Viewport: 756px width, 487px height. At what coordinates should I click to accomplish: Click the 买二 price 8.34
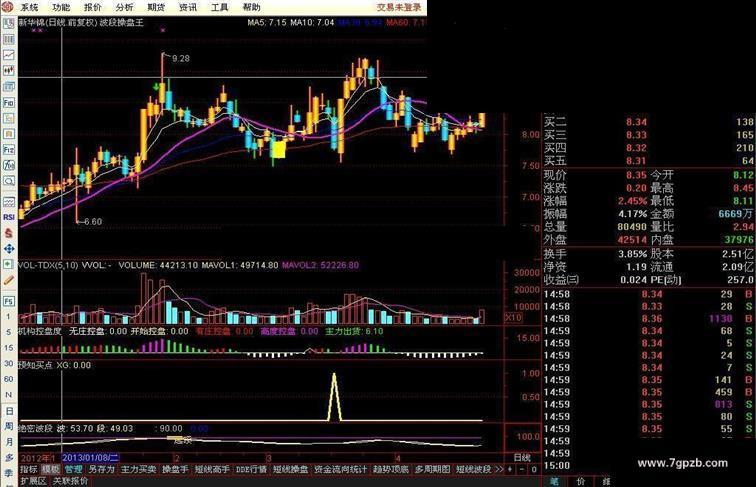636,122
